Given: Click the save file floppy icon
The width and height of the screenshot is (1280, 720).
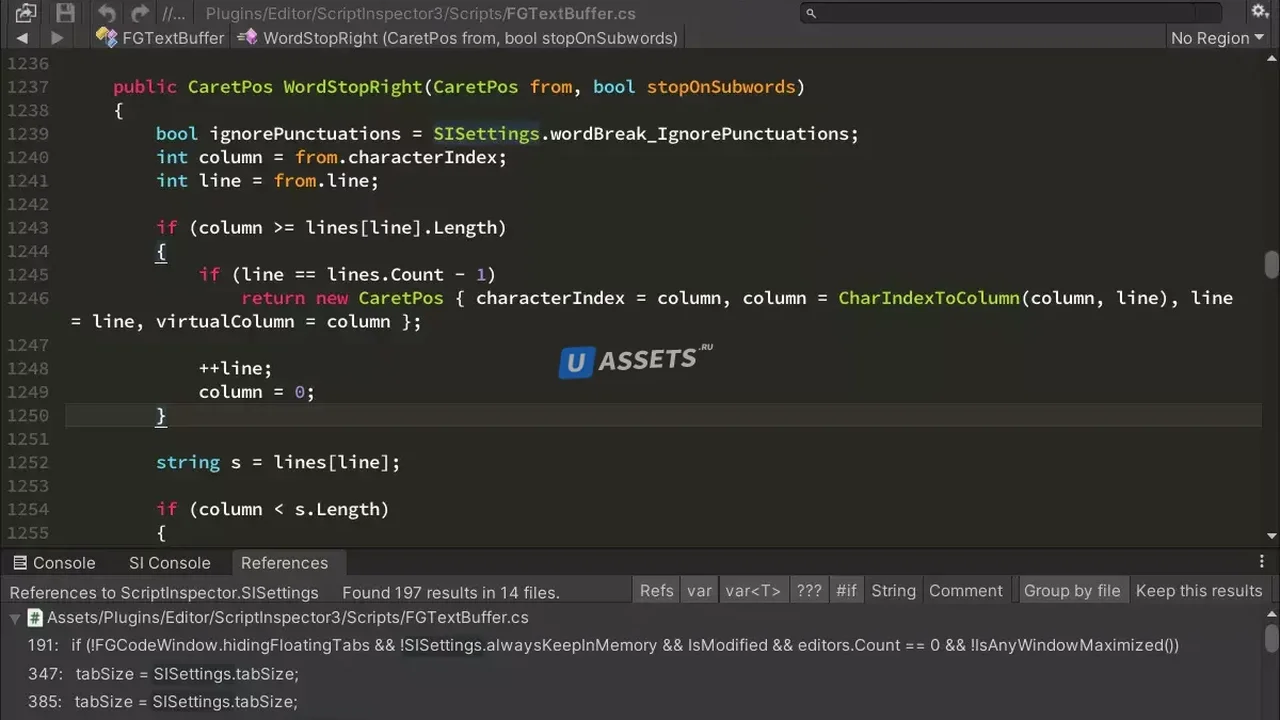Looking at the screenshot, I should pyautogui.click(x=65, y=13).
